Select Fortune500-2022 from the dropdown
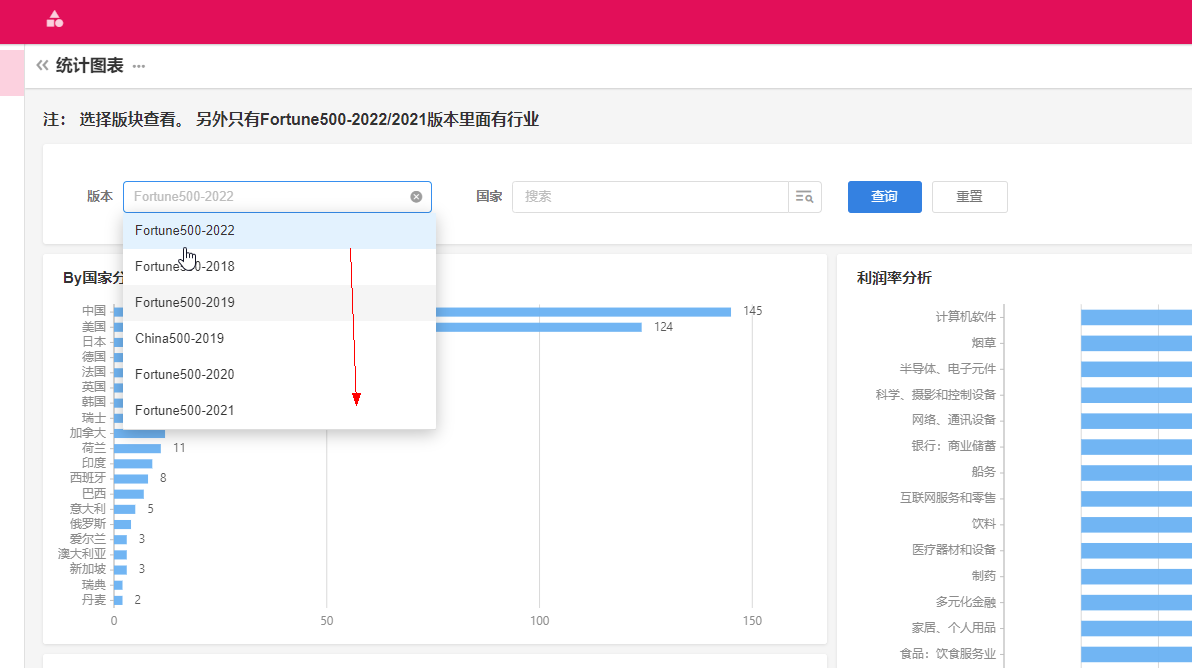This screenshot has width=1192, height=668. [x=185, y=231]
